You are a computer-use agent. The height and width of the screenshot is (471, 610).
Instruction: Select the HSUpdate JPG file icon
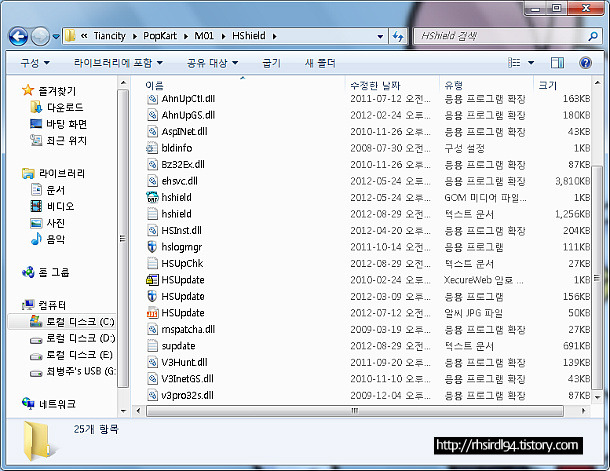tap(152, 313)
